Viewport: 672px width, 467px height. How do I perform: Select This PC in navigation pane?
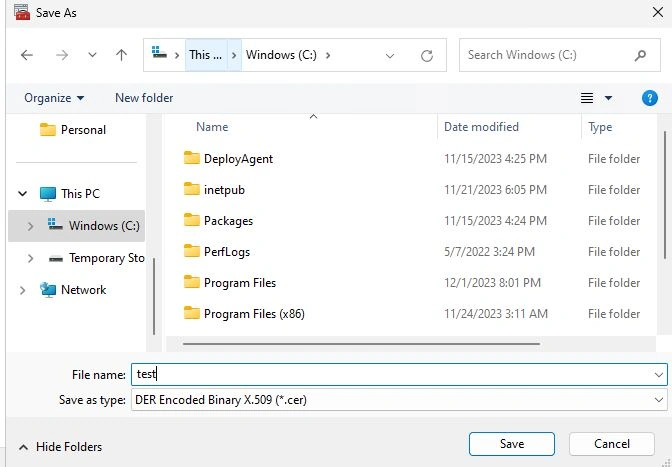point(80,194)
